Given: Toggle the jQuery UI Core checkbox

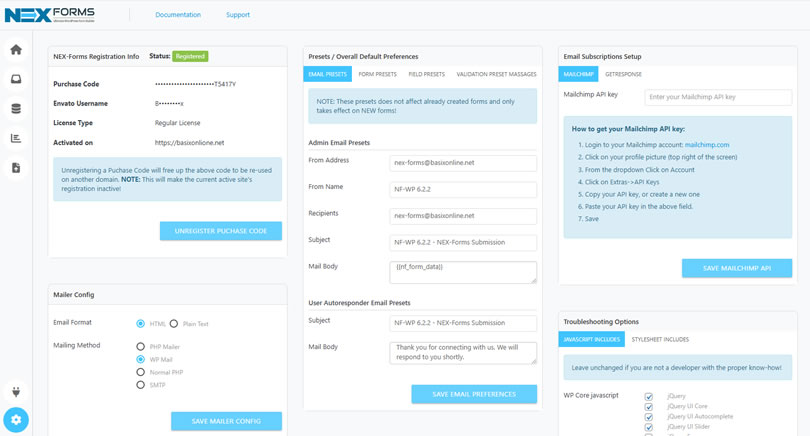Looking at the screenshot, I should coord(649,407).
